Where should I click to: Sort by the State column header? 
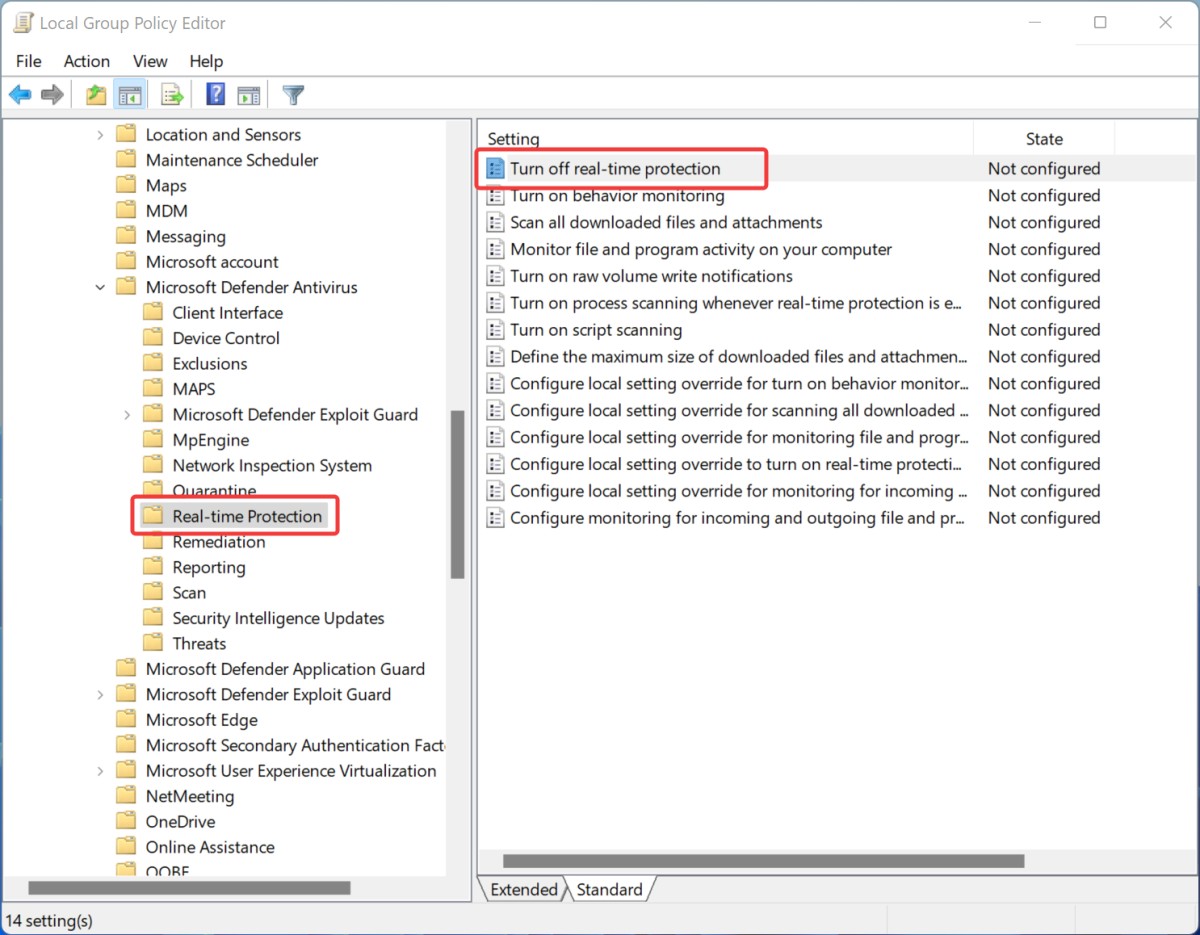tap(1044, 139)
